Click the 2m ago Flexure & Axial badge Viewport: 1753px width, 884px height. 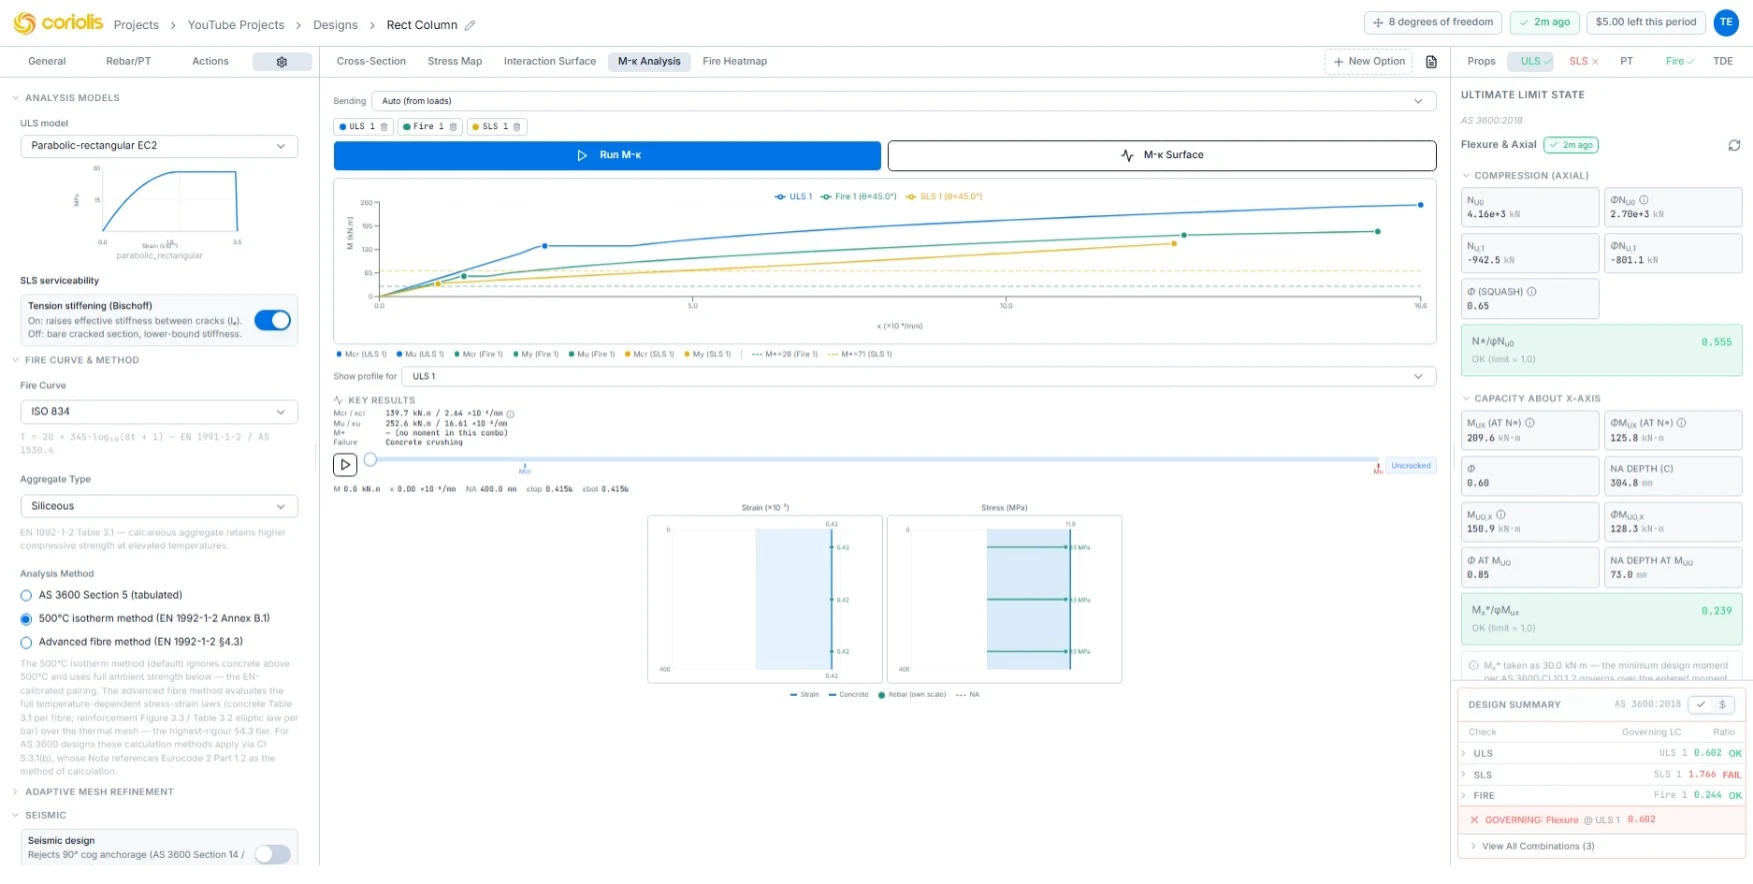[1571, 145]
